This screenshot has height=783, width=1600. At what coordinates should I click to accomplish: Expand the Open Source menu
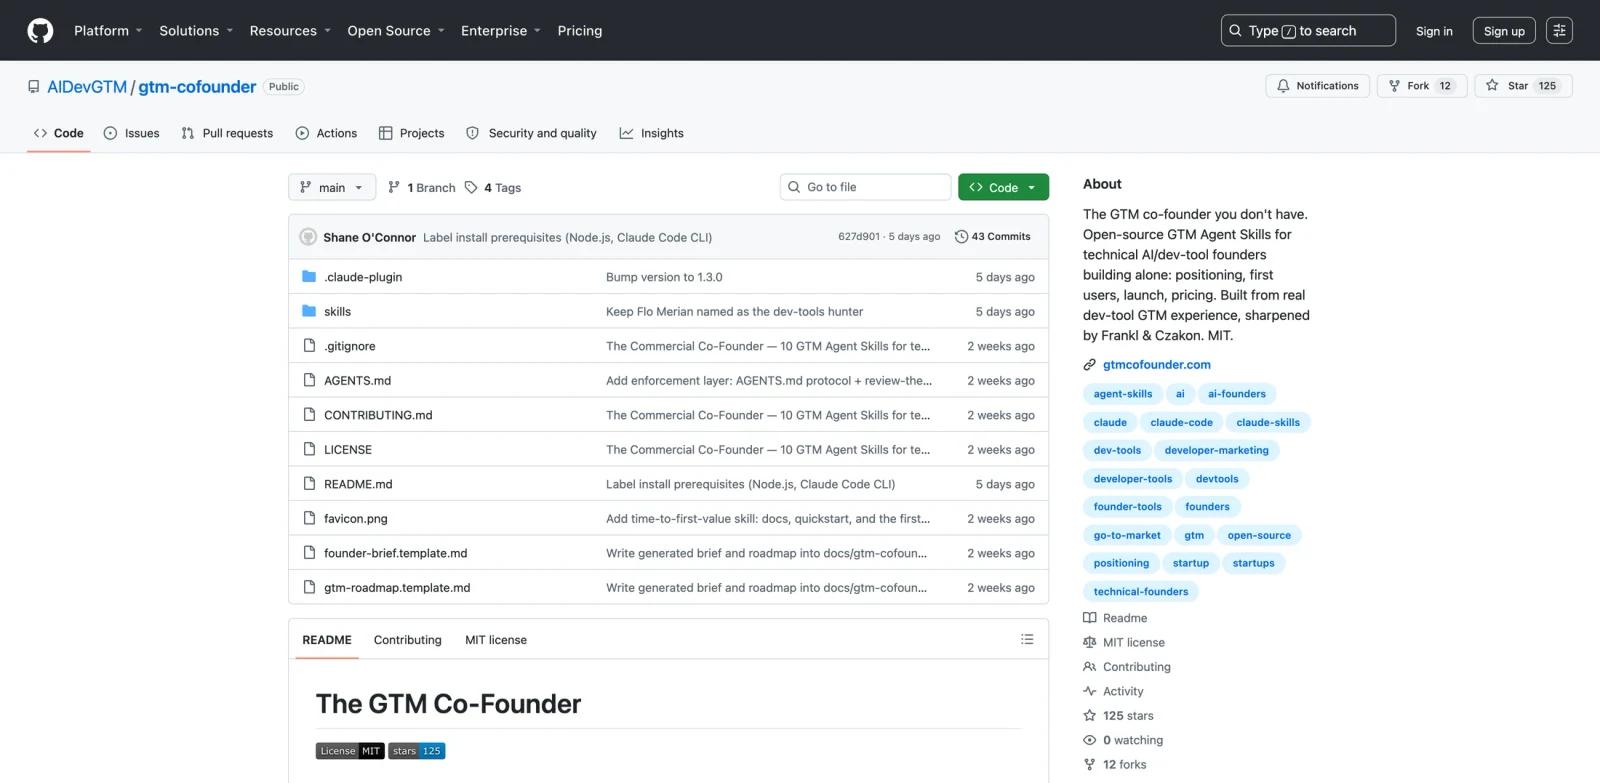point(396,31)
